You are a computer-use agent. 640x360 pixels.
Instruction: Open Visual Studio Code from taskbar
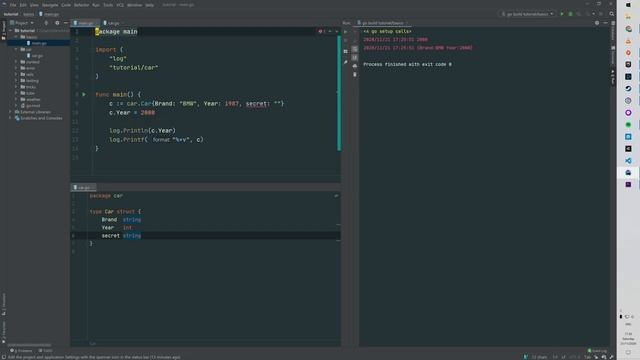pos(628,160)
